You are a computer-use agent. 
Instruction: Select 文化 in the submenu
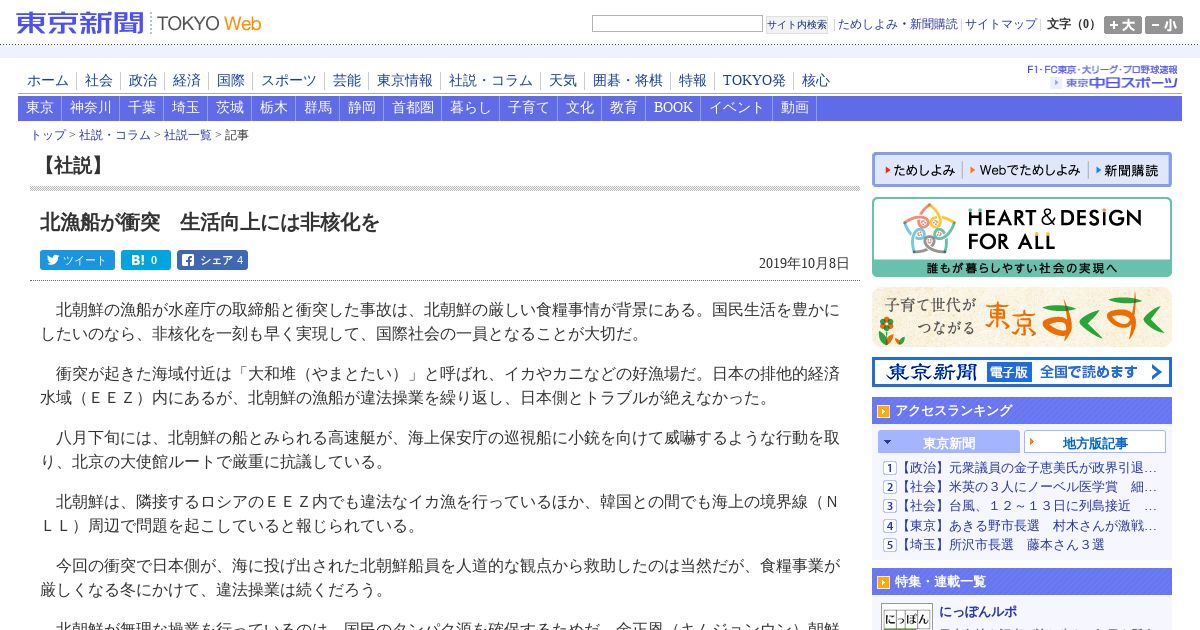pyautogui.click(x=580, y=108)
